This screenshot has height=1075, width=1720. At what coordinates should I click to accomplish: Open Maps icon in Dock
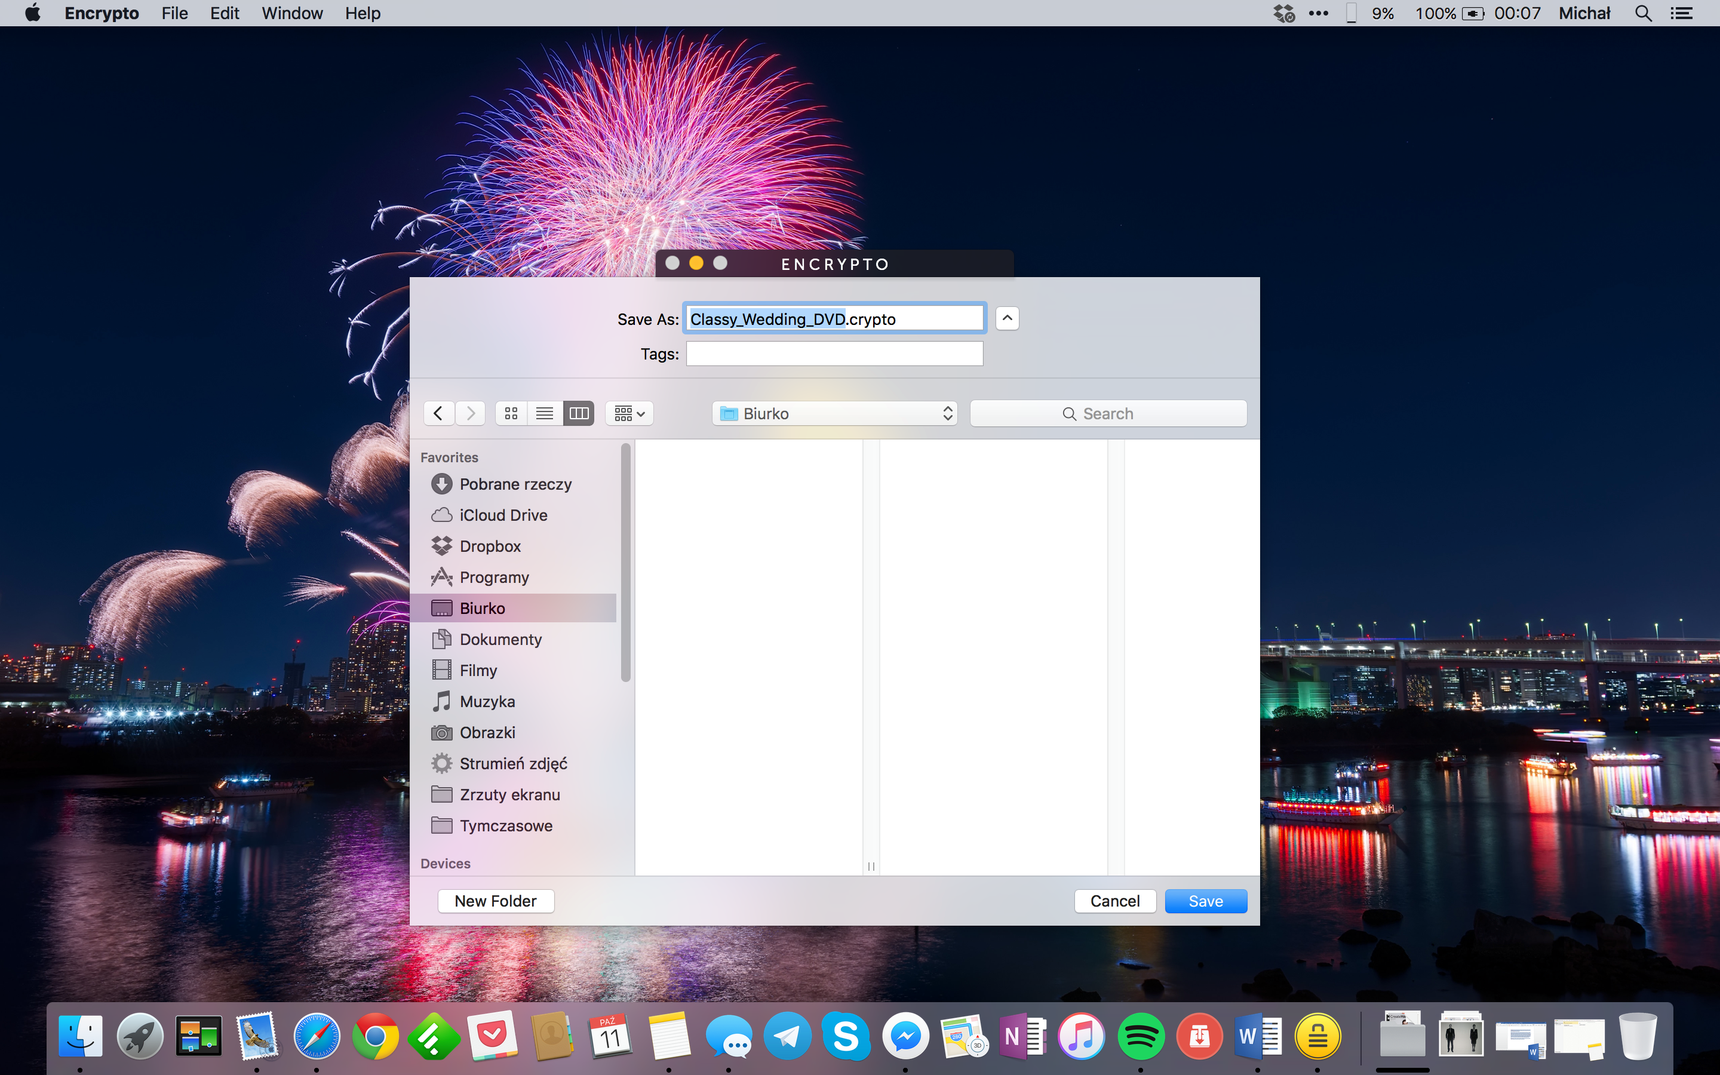pos(964,1037)
